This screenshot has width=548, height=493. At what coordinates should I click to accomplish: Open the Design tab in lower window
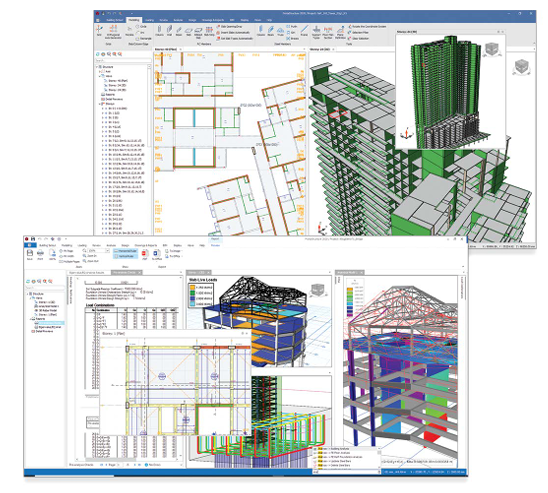pos(125,245)
